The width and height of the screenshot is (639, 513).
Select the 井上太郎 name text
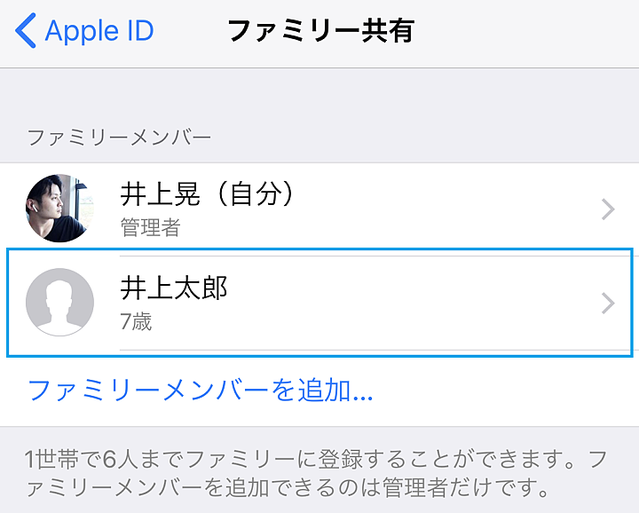(x=175, y=288)
